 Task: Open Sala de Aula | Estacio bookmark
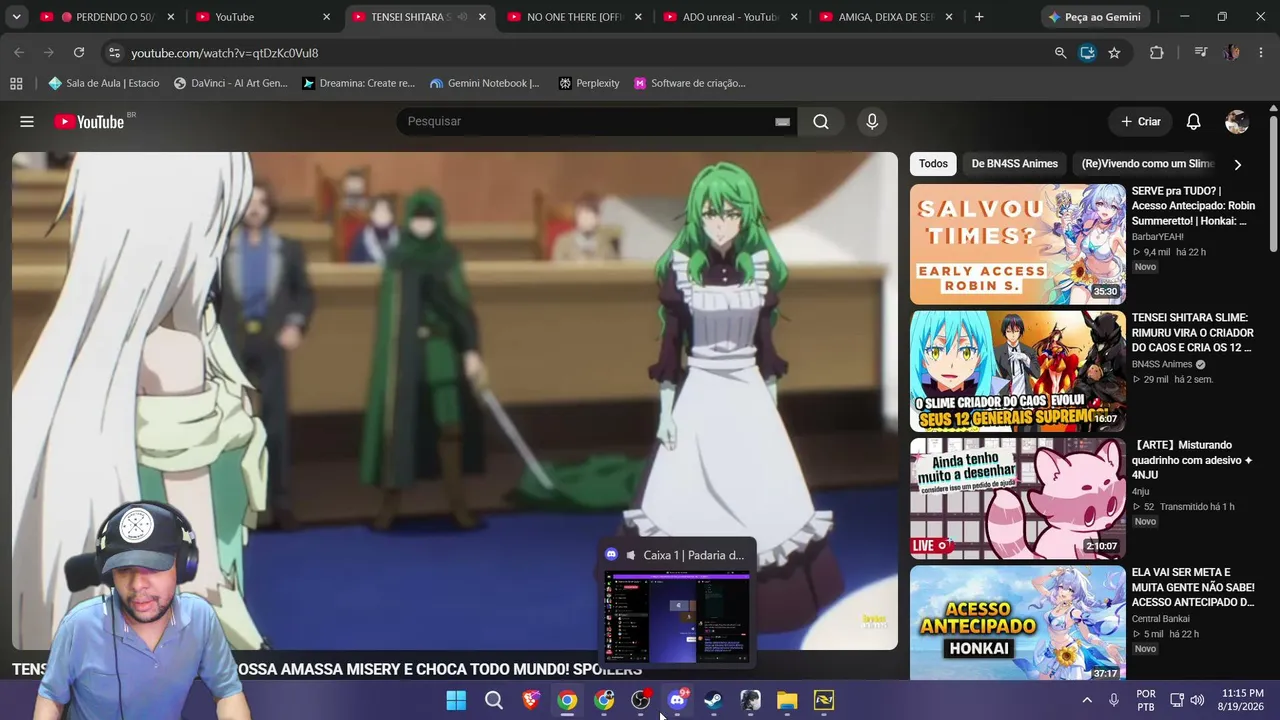(104, 83)
